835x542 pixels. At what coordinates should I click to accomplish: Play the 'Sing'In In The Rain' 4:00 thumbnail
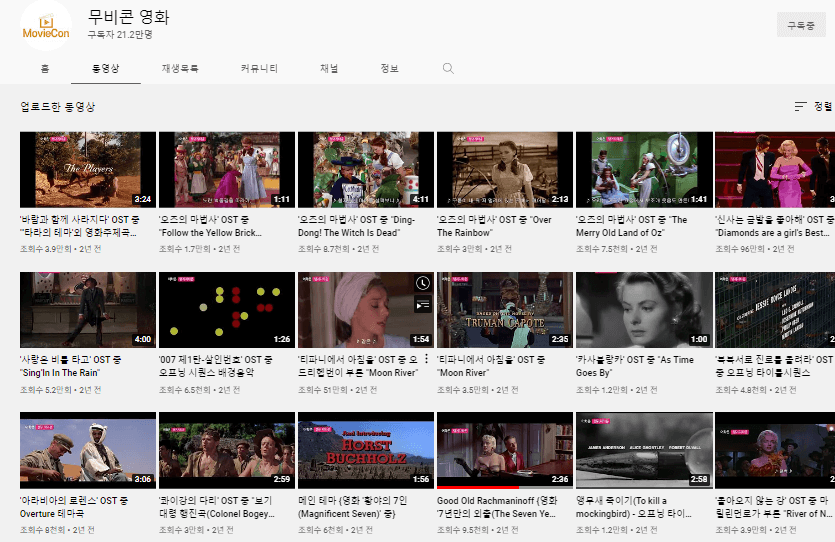88,310
